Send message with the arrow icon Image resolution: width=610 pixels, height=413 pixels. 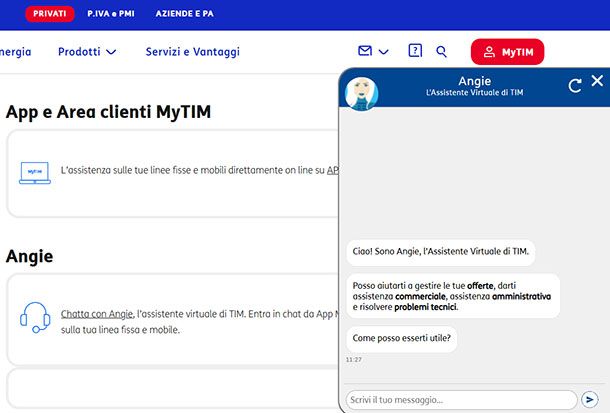click(590, 399)
